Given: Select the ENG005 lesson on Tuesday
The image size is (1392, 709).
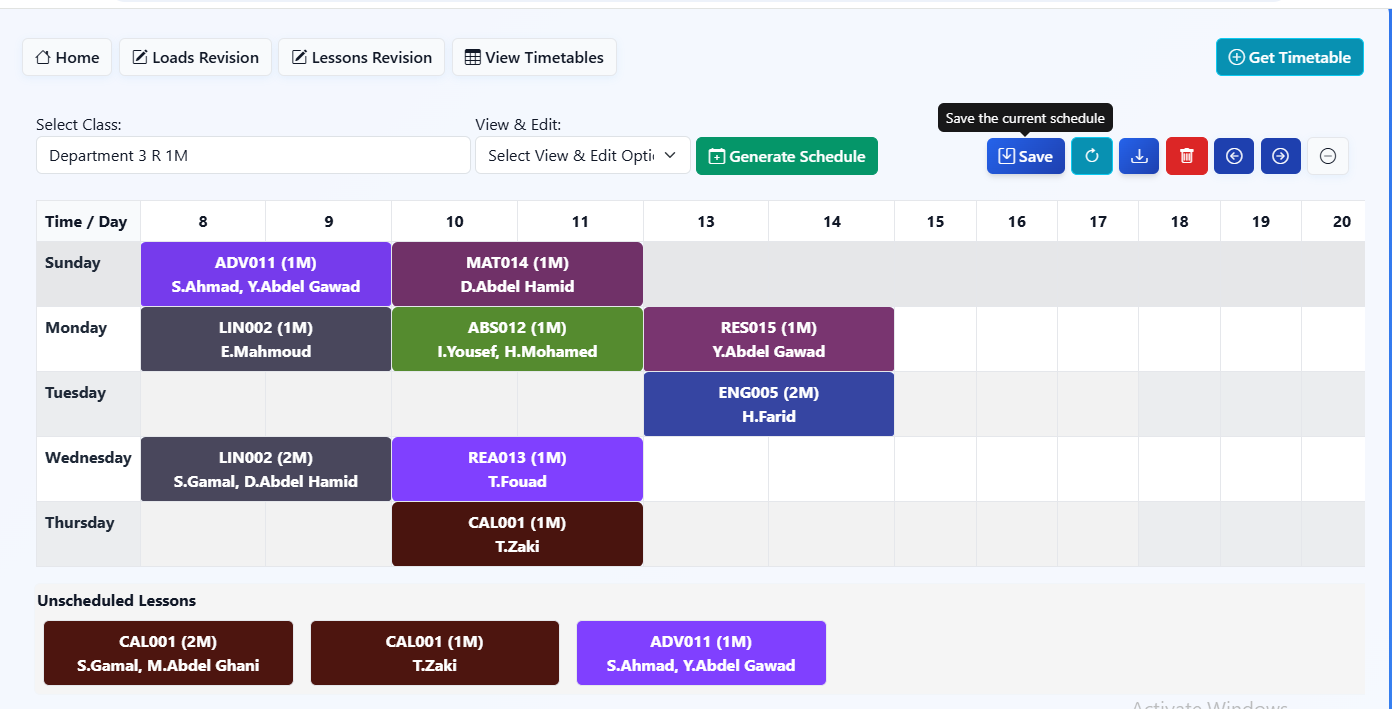Looking at the screenshot, I should coord(768,404).
